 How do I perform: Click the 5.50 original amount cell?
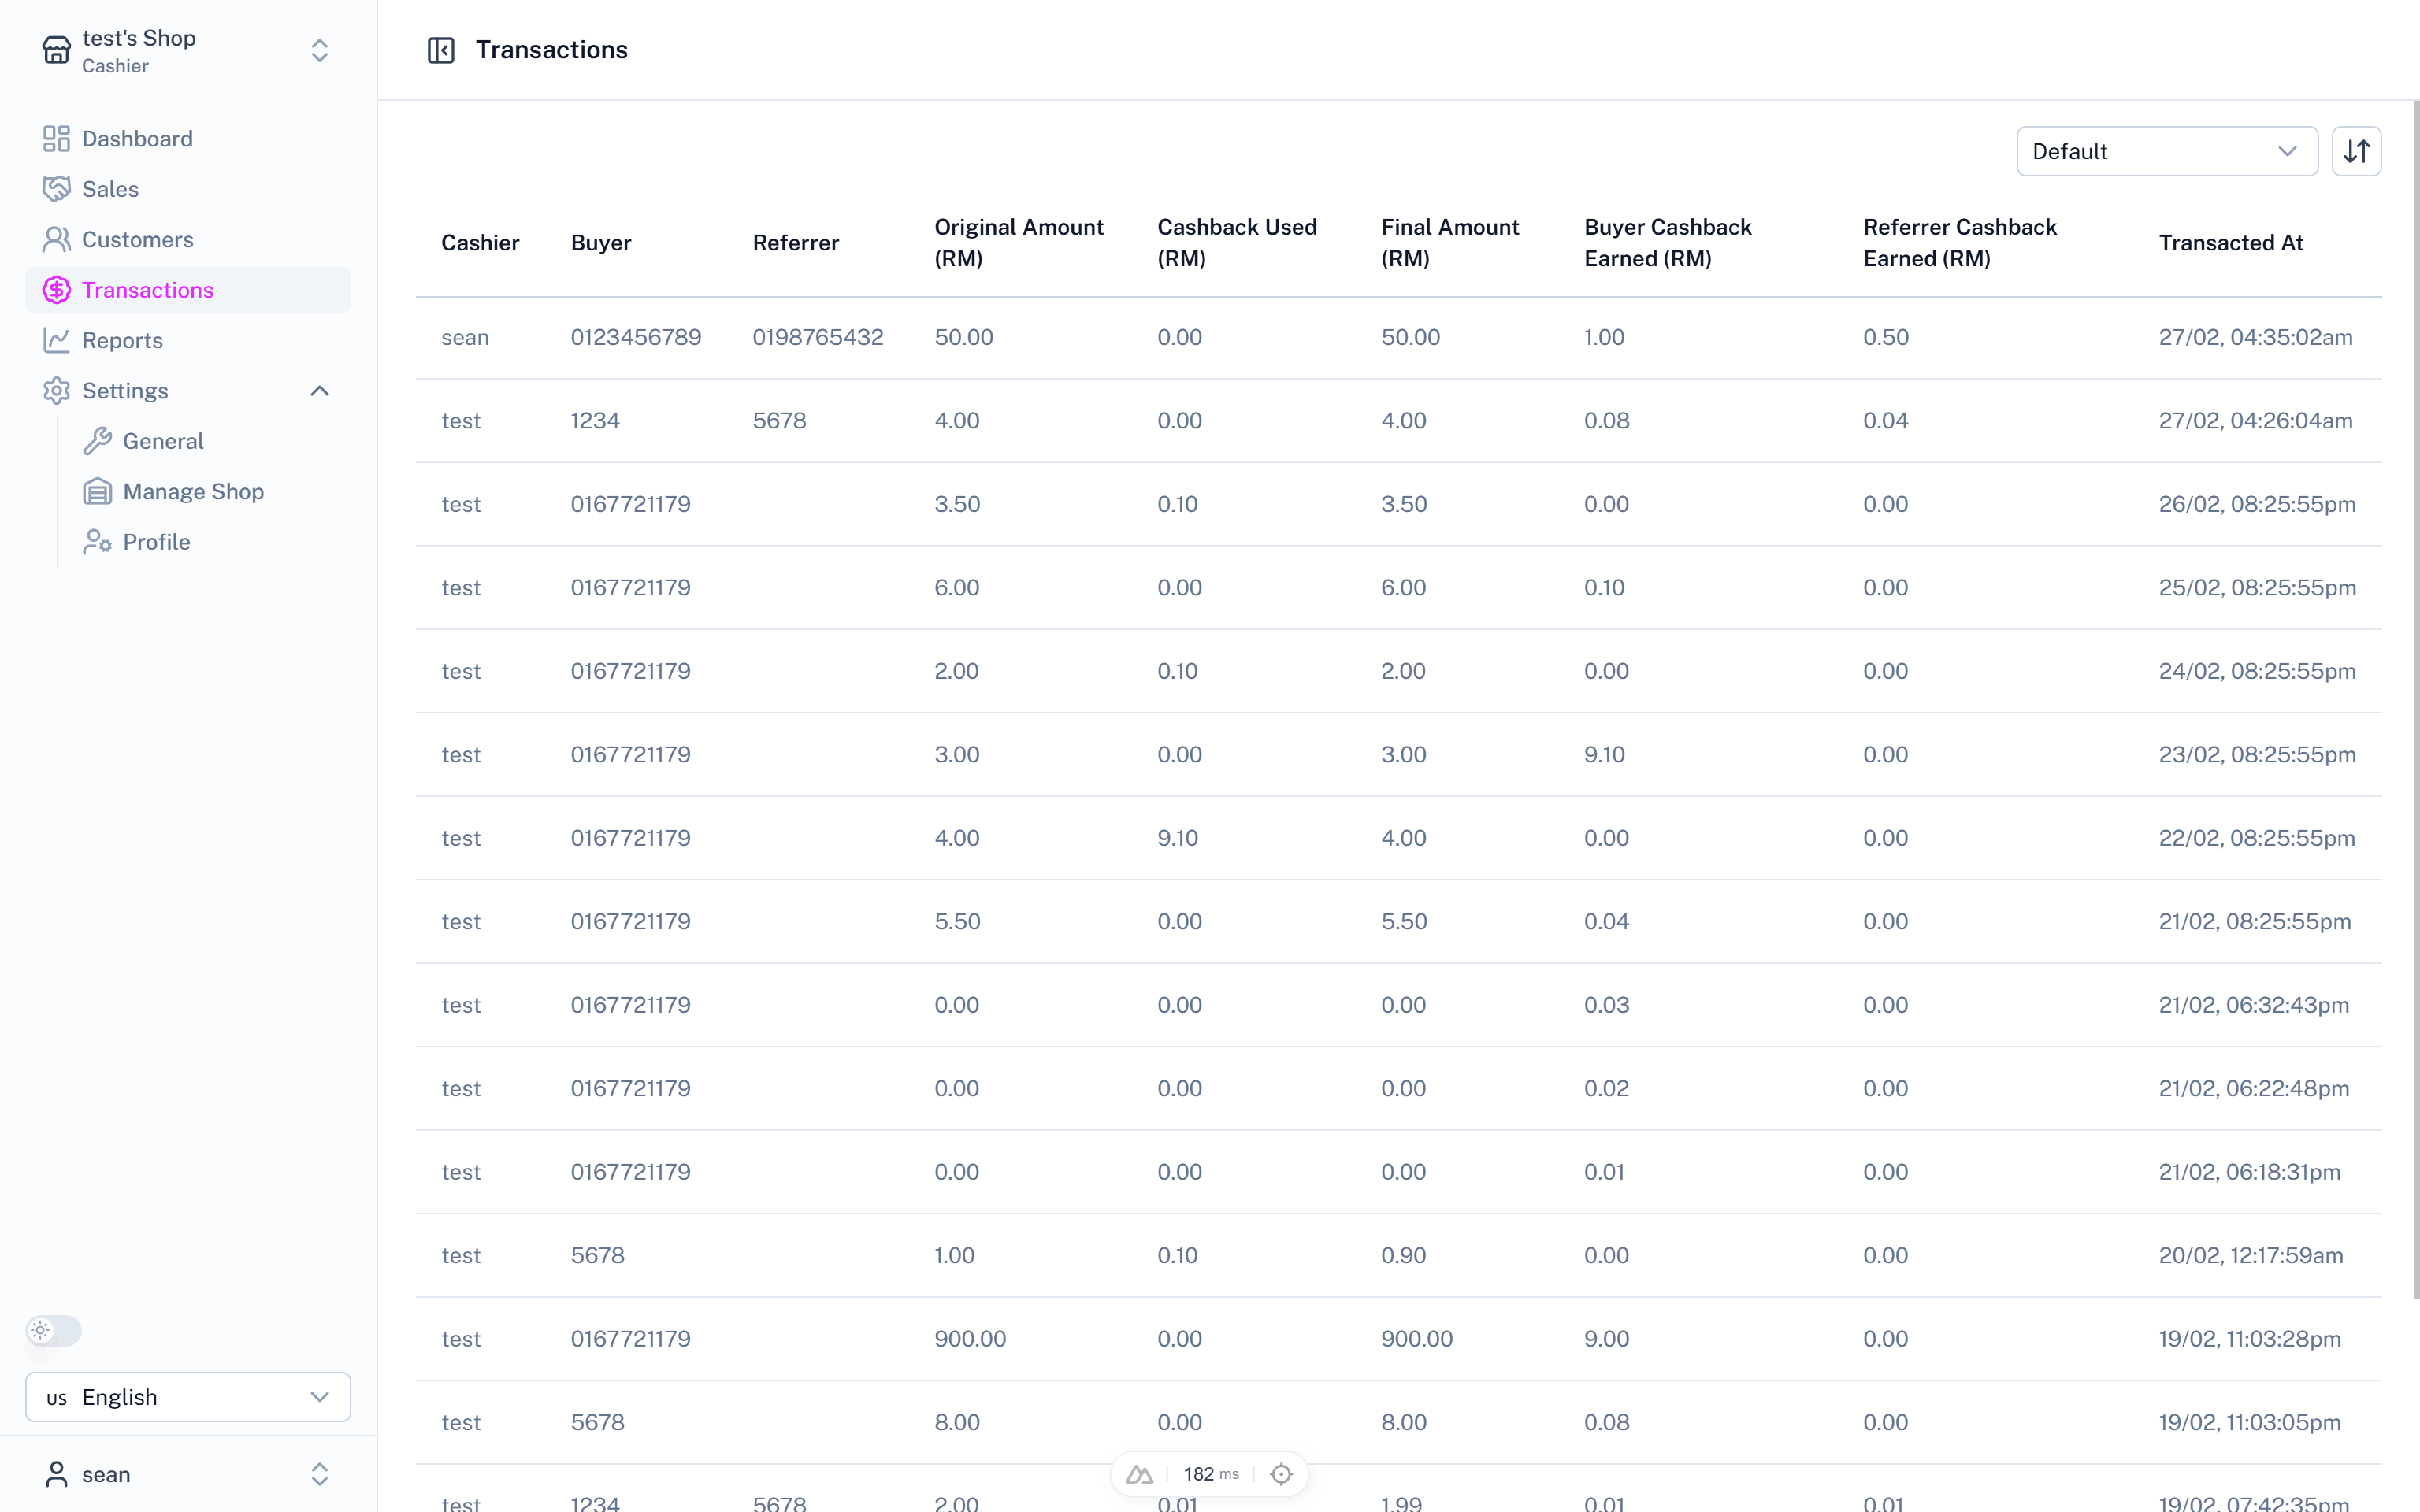point(957,922)
